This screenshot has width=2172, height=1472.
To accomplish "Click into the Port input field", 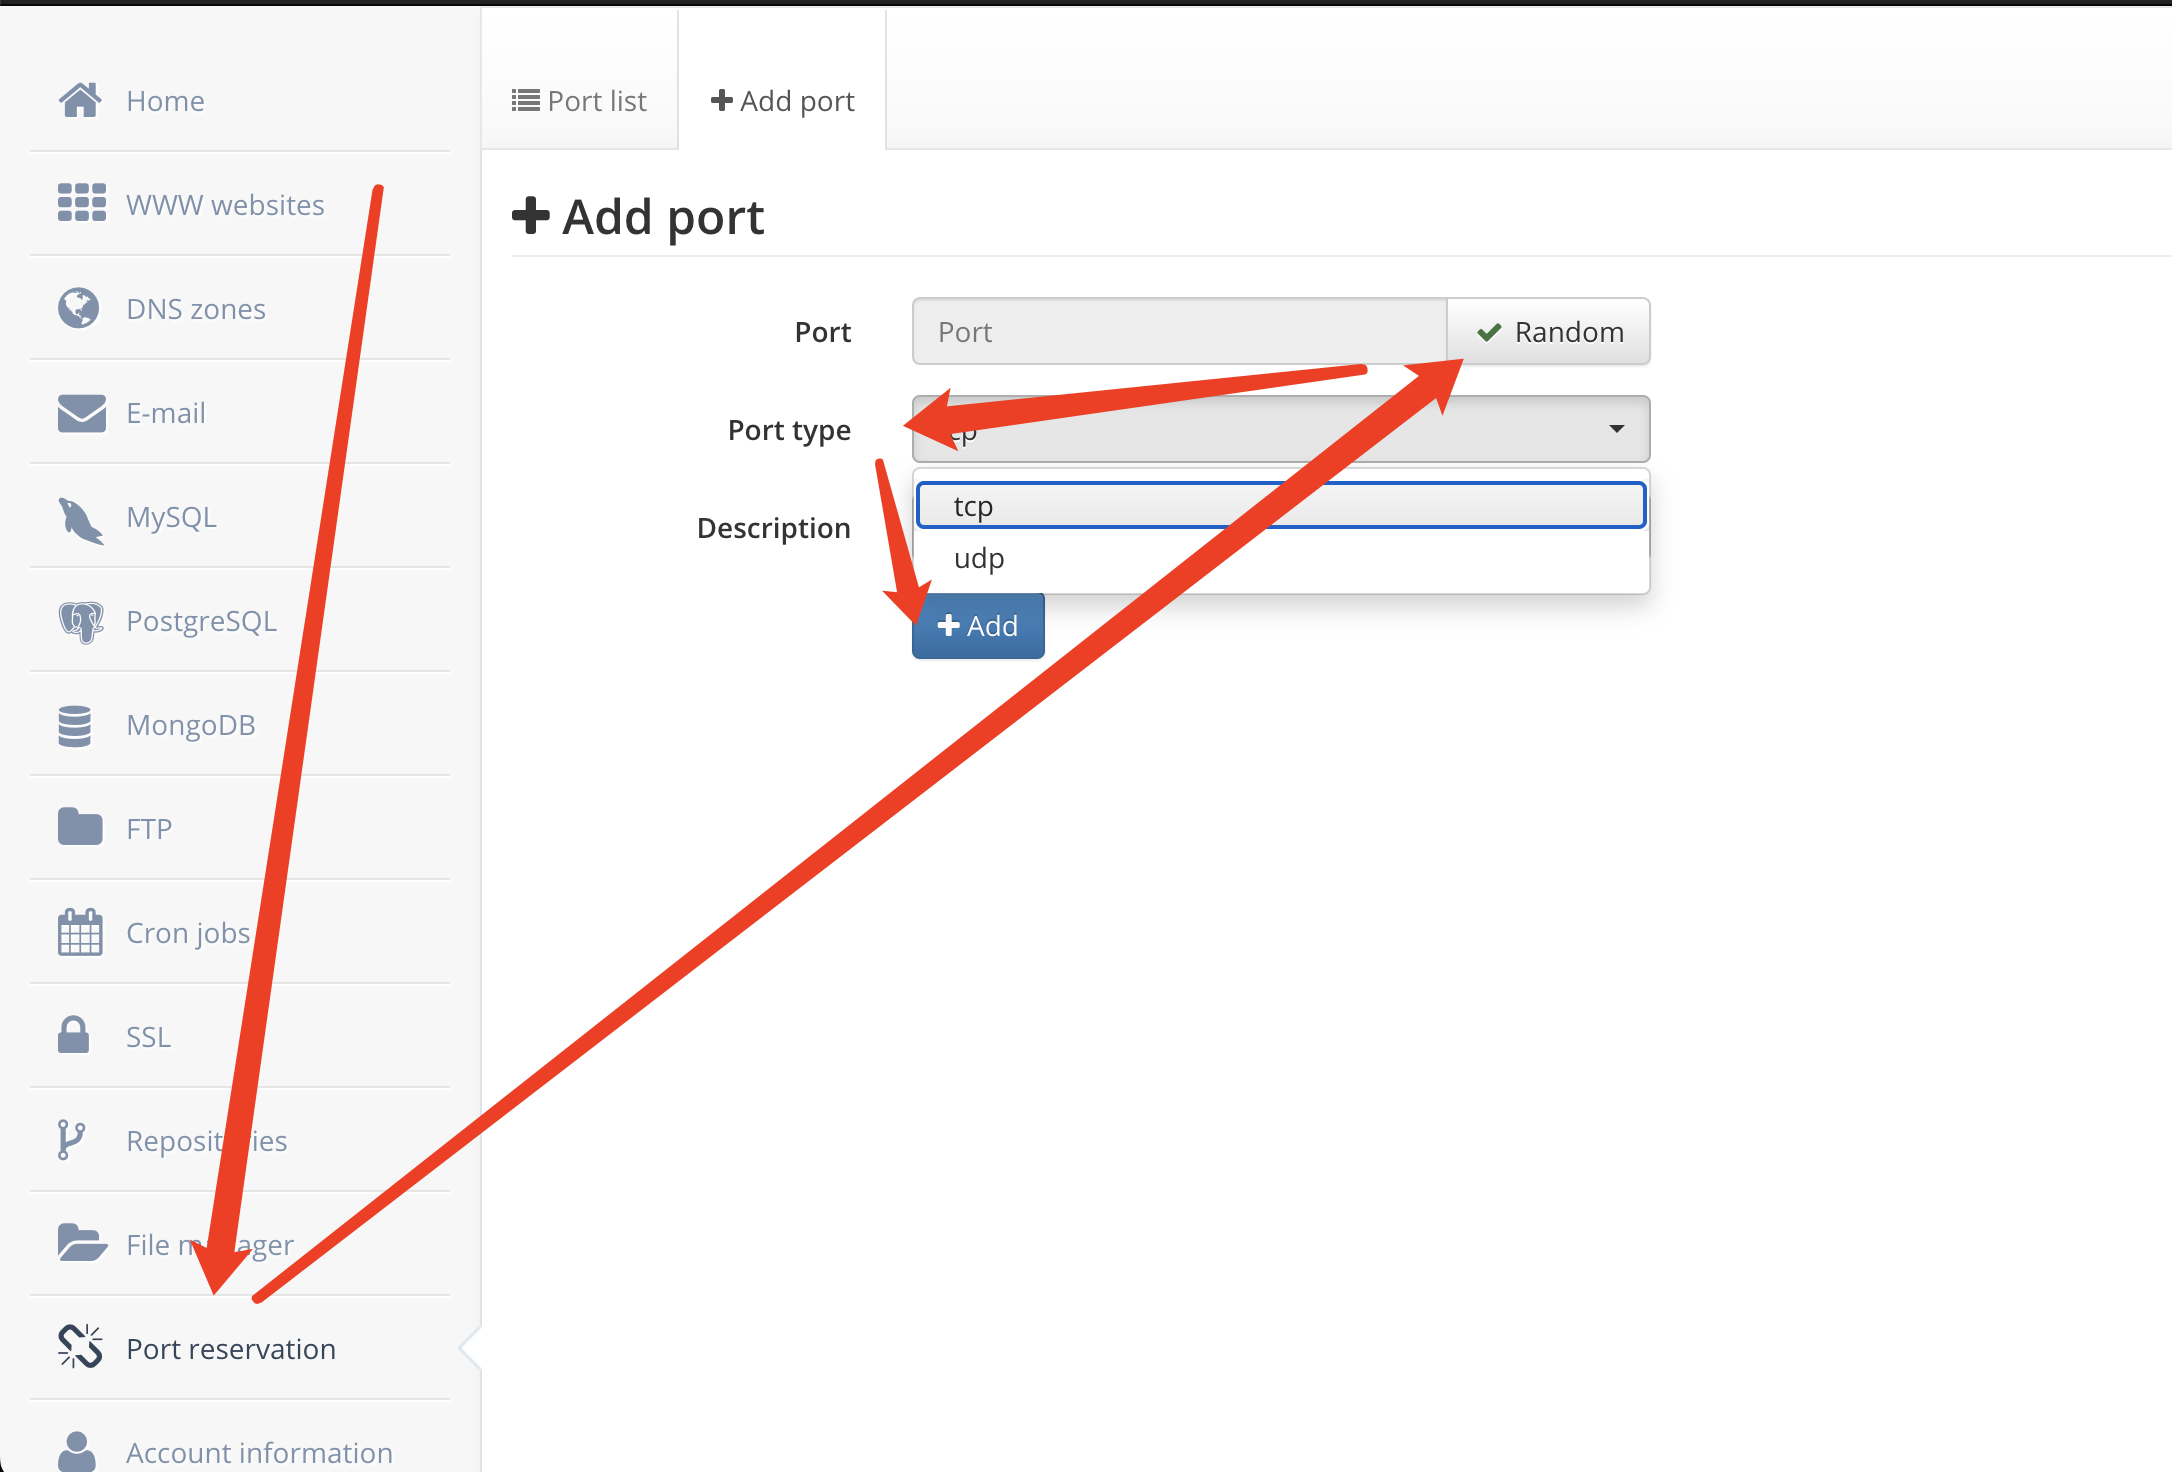I will (x=1178, y=332).
